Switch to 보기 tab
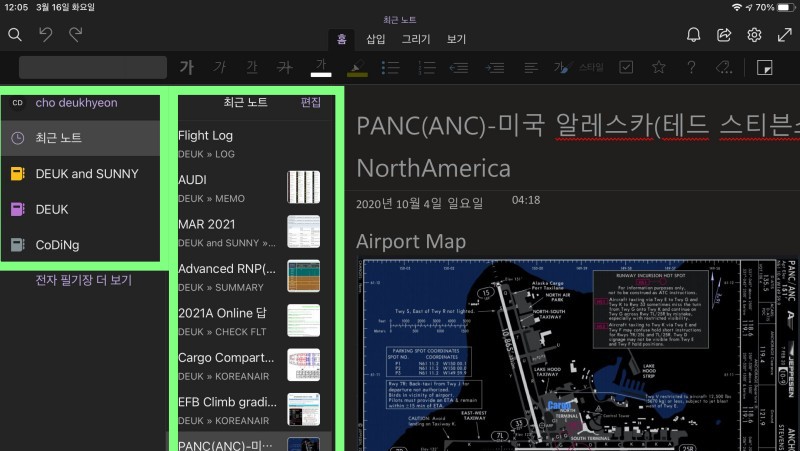The width and height of the screenshot is (800, 451). coord(456,39)
